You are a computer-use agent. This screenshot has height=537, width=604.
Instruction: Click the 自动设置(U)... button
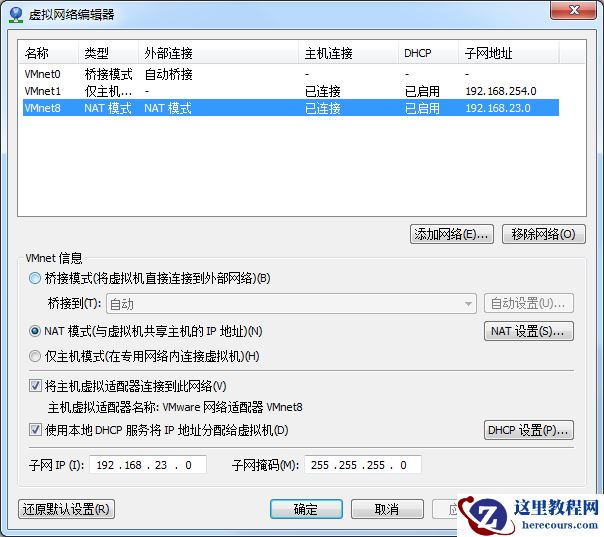pos(528,304)
